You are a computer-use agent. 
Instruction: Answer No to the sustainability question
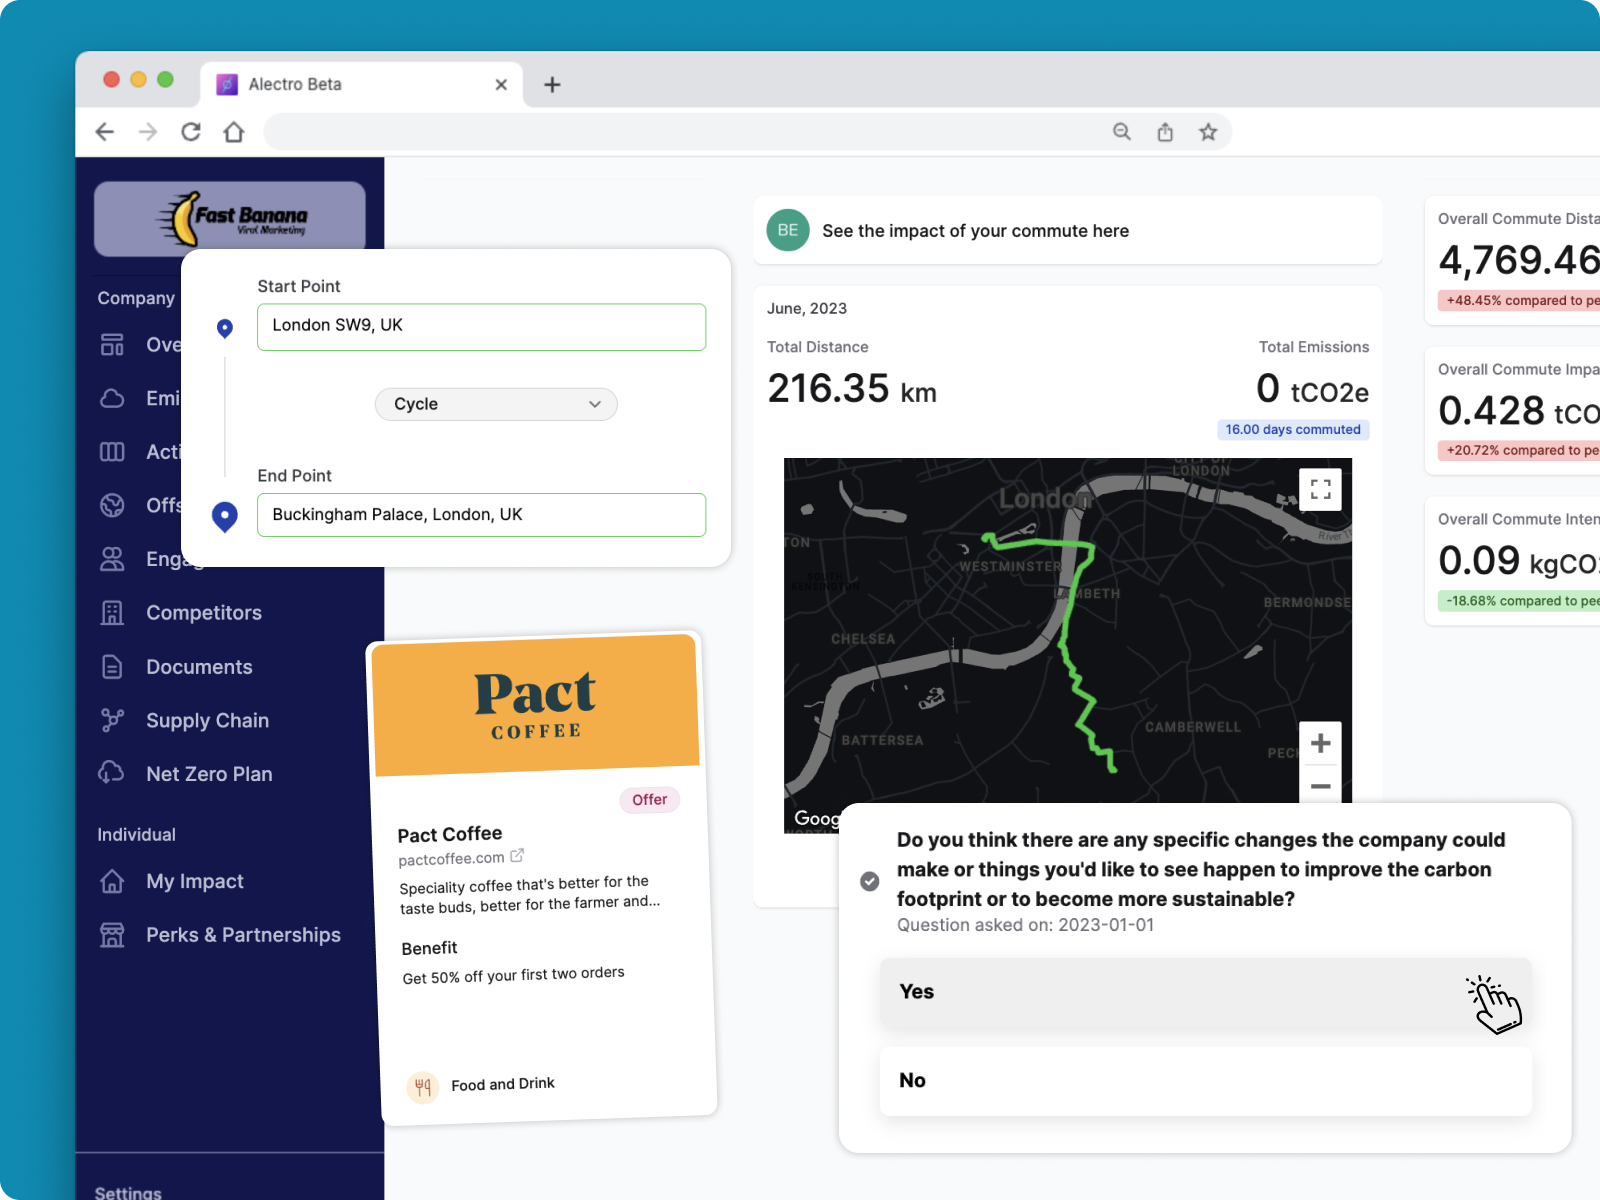pyautogui.click(x=1205, y=1081)
